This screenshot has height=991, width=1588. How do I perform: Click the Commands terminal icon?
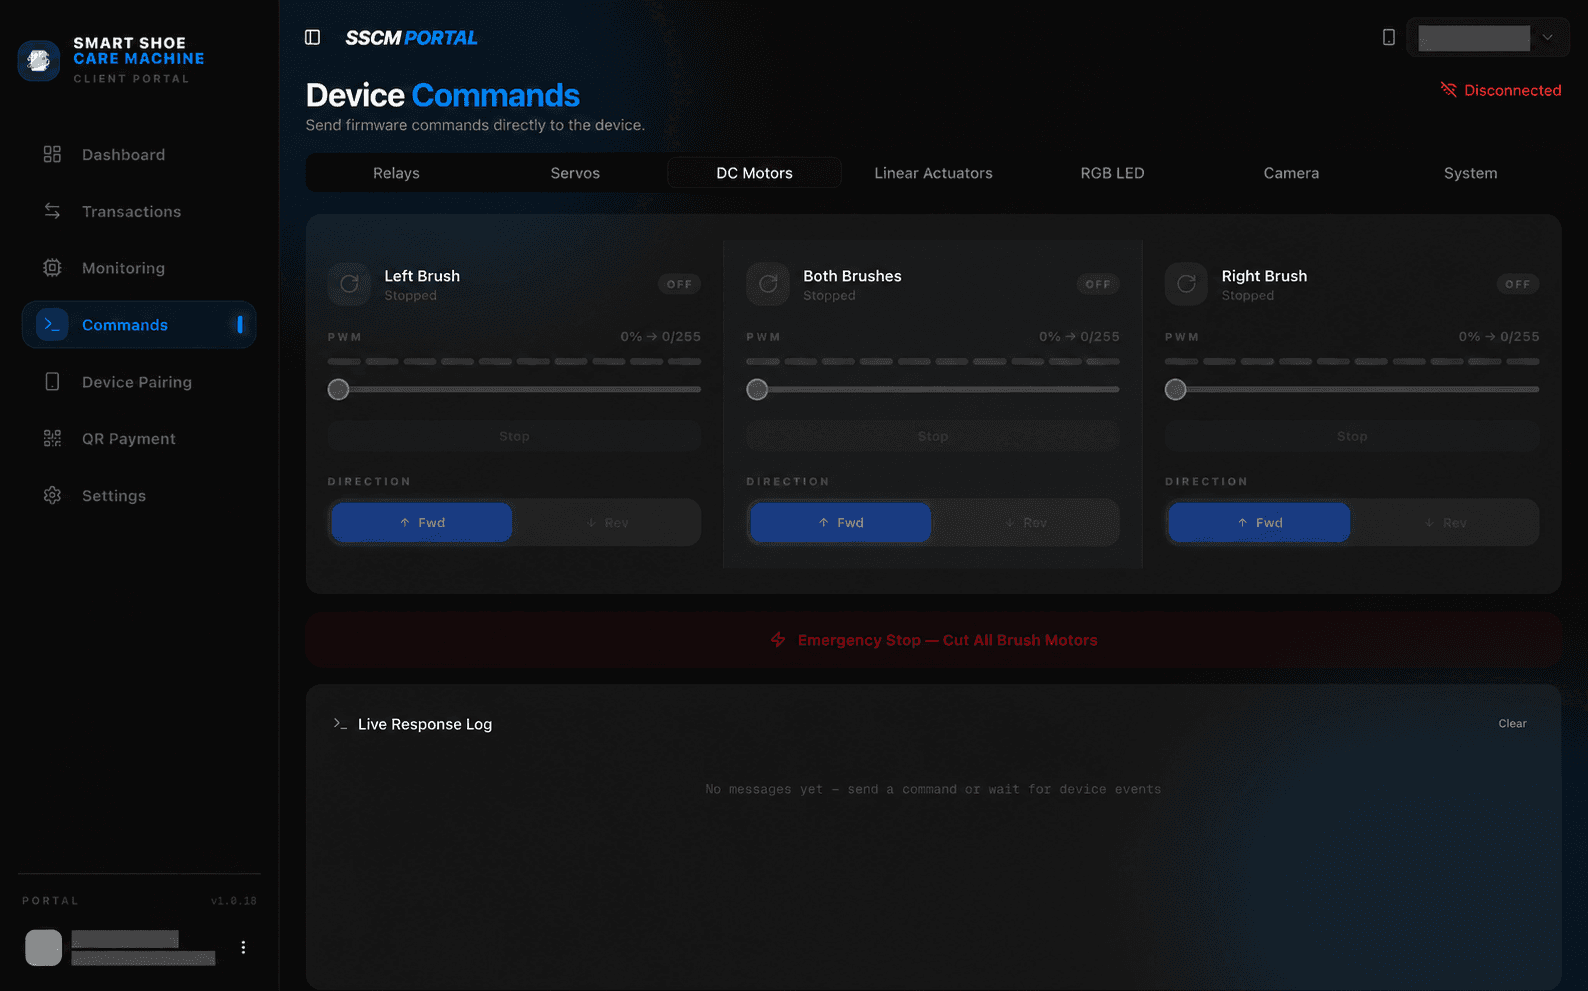pos(52,325)
